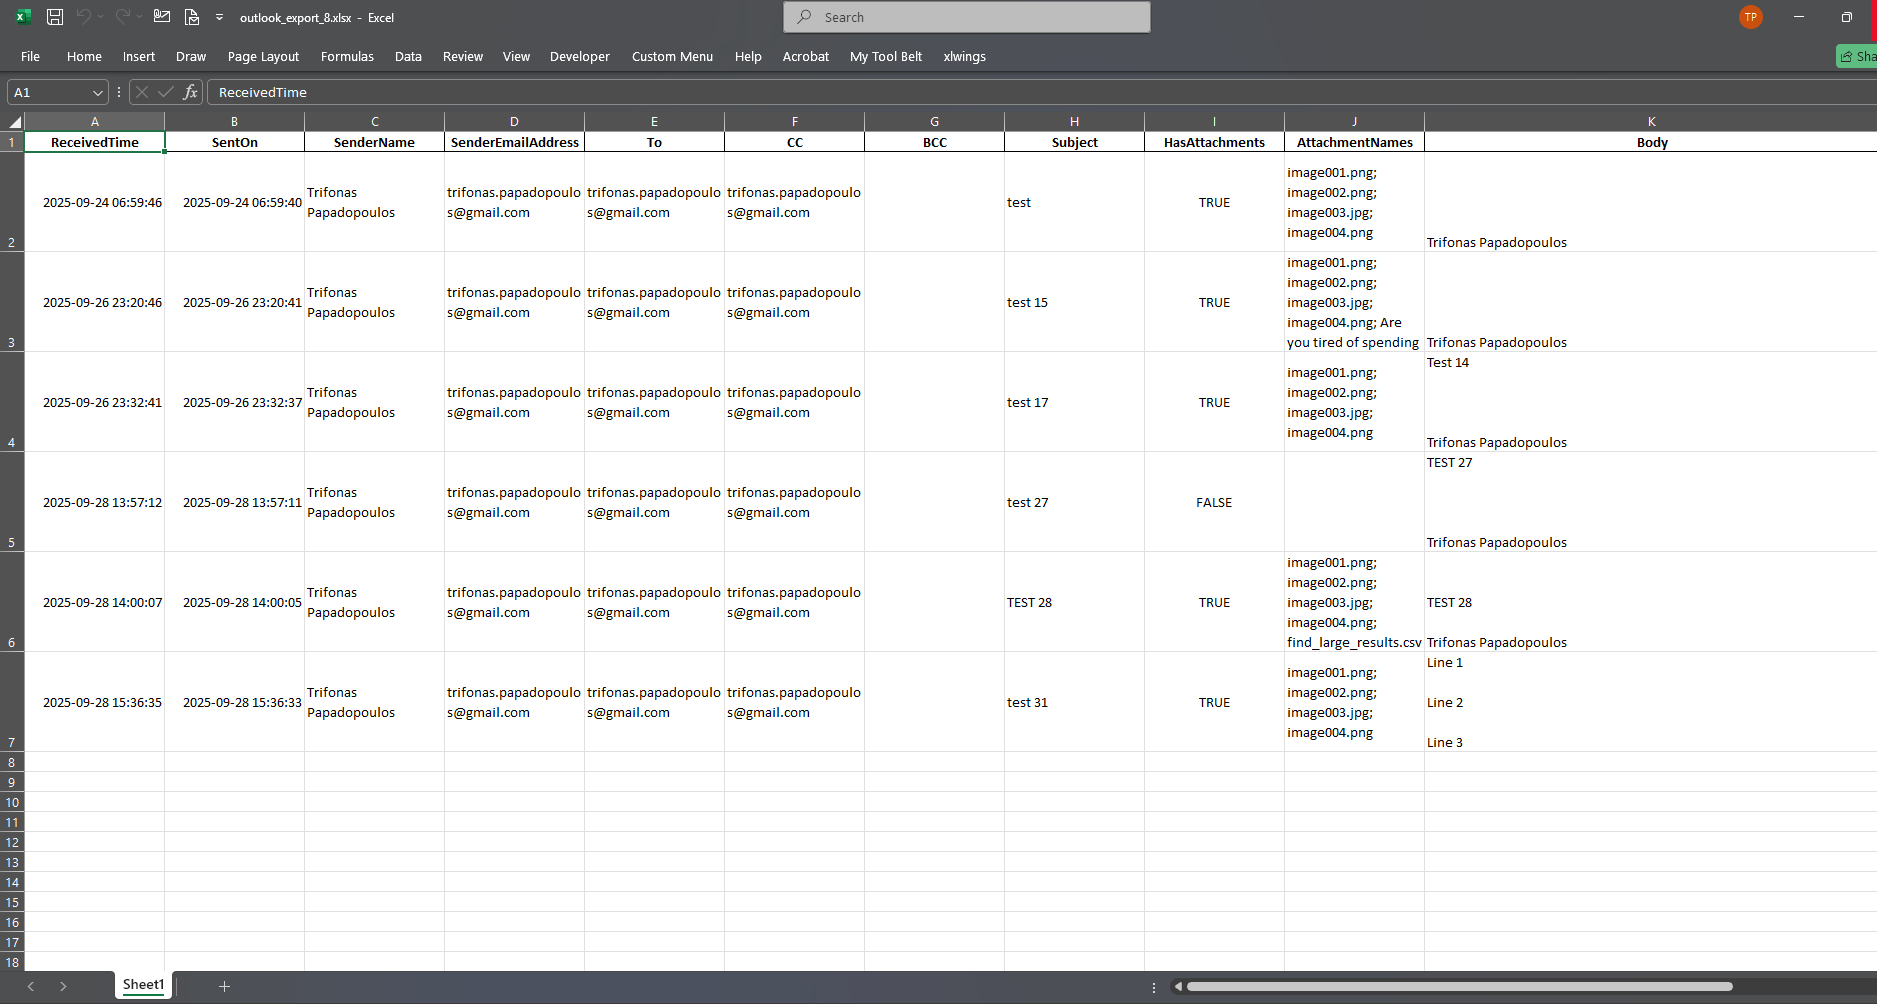This screenshot has height=1004, width=1877.
Task: Open the Formulas ribbon tab
Action: pos(347,57)
